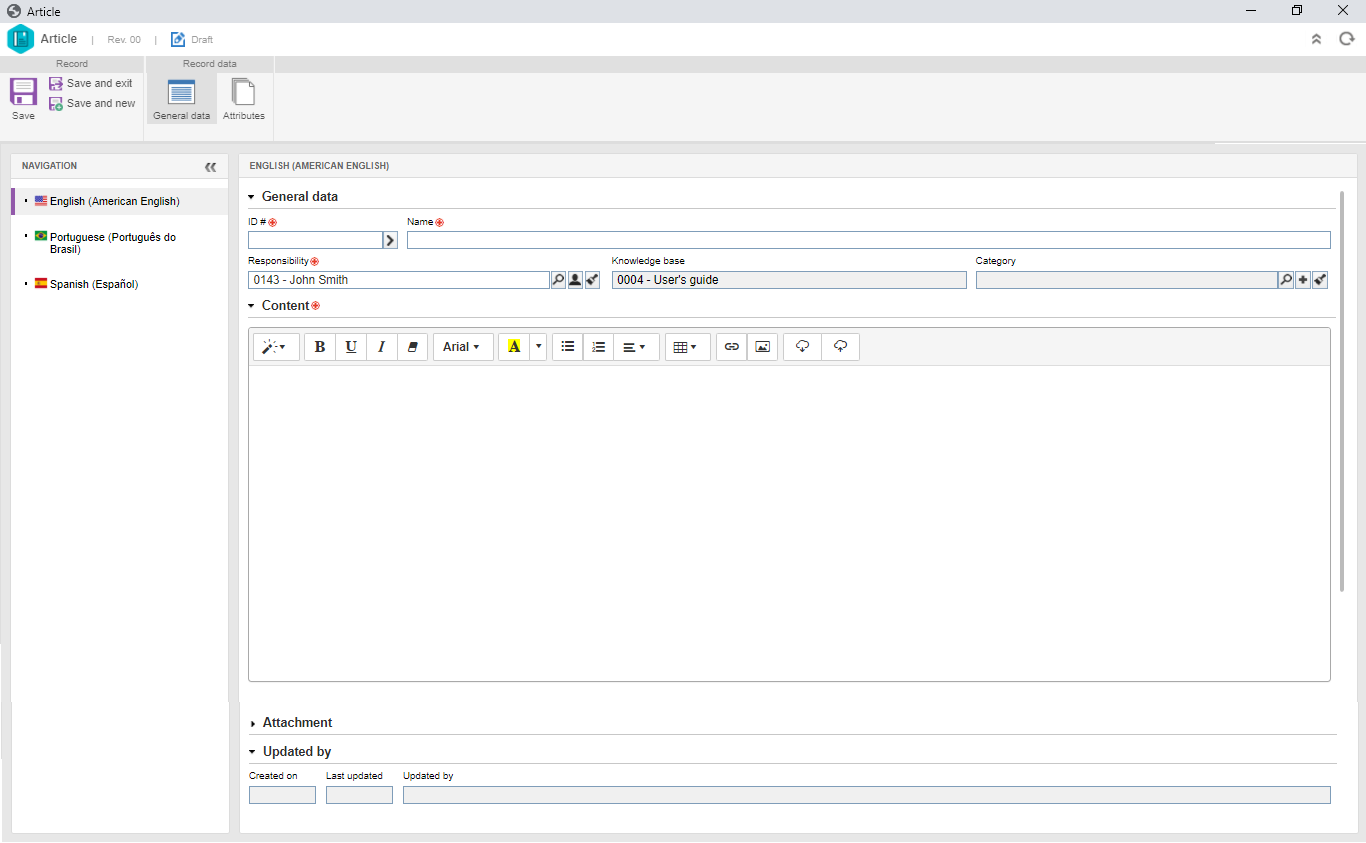Collapse the Navigation panel
The image size is (1366, 843).
[x=210, y=167]
